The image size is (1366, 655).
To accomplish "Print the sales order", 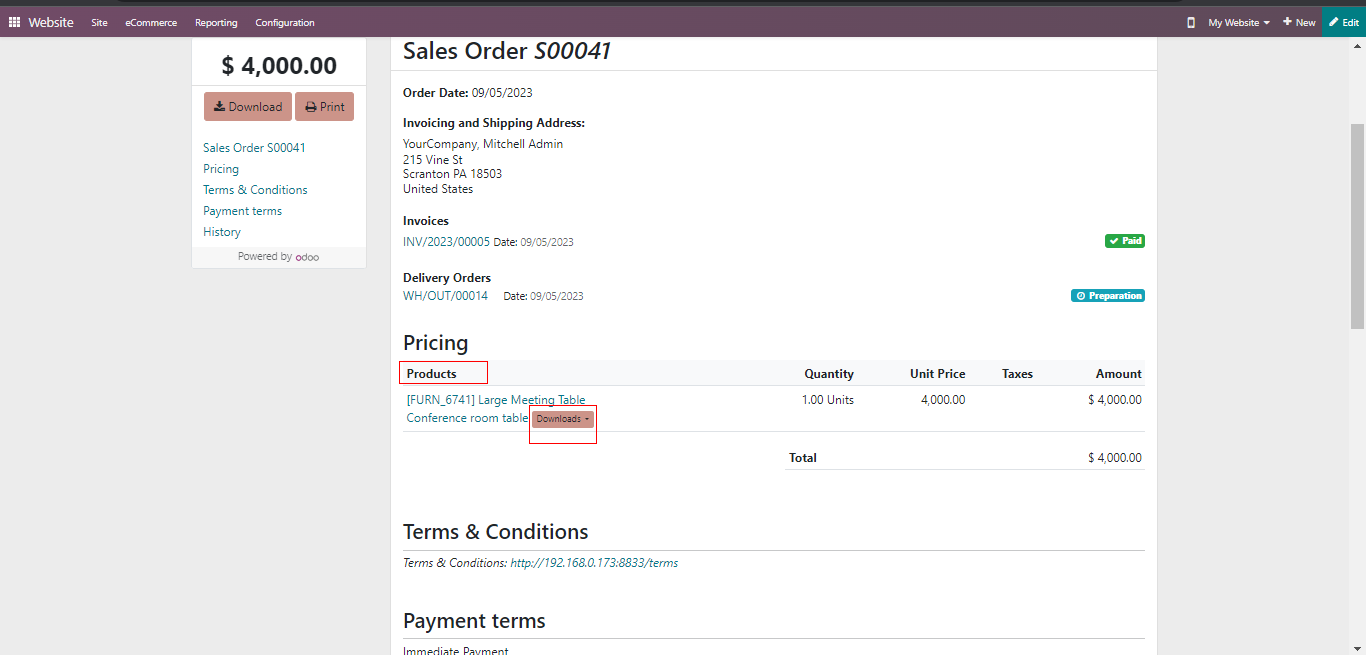I will point(325,107).
